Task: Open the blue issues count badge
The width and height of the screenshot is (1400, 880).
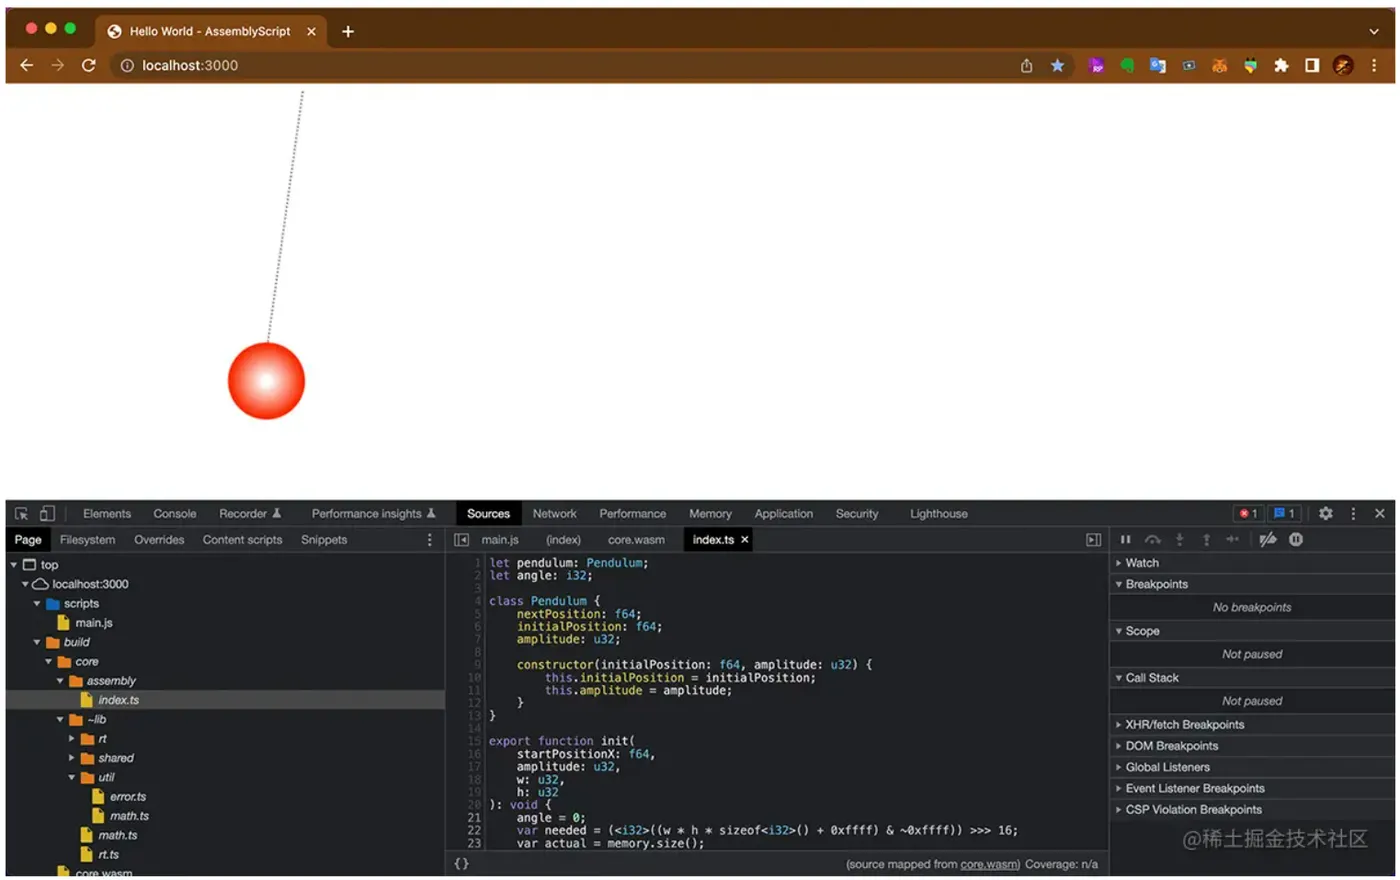Action: [1285, 513]
